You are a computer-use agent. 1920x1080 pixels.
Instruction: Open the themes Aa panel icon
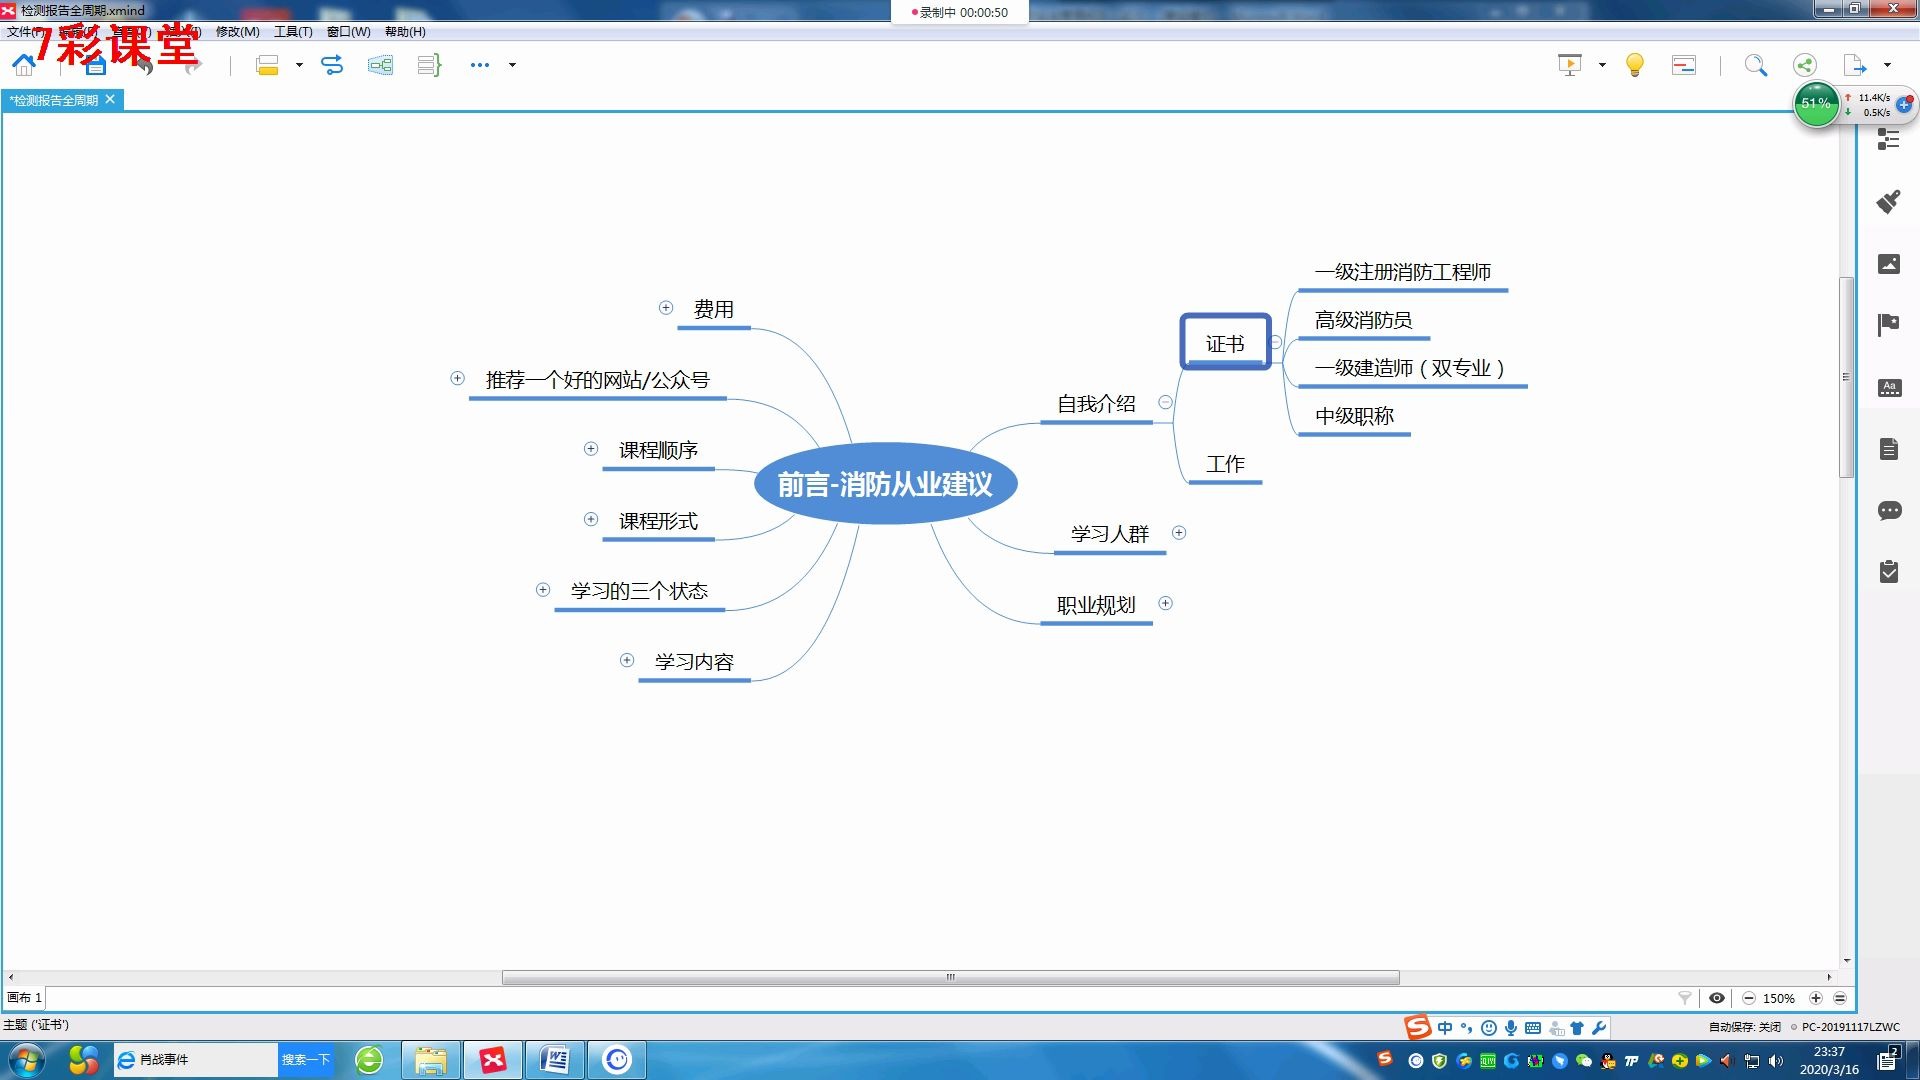[x=1888, y=387]
